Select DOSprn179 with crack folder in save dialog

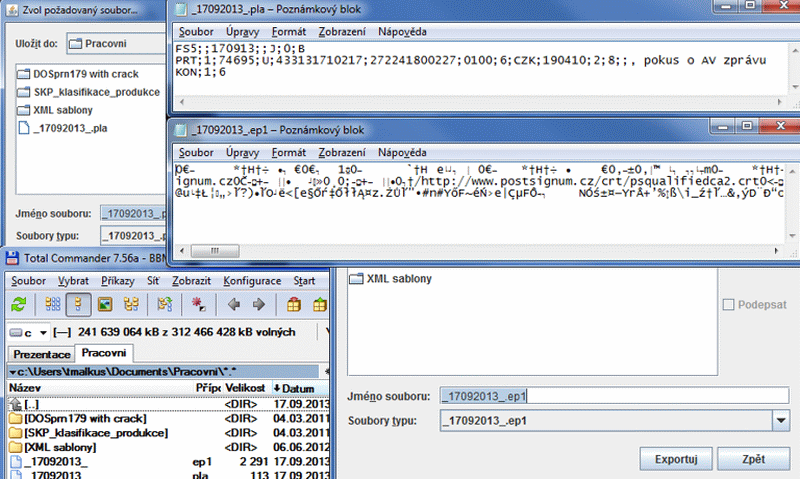pos(78,74)
